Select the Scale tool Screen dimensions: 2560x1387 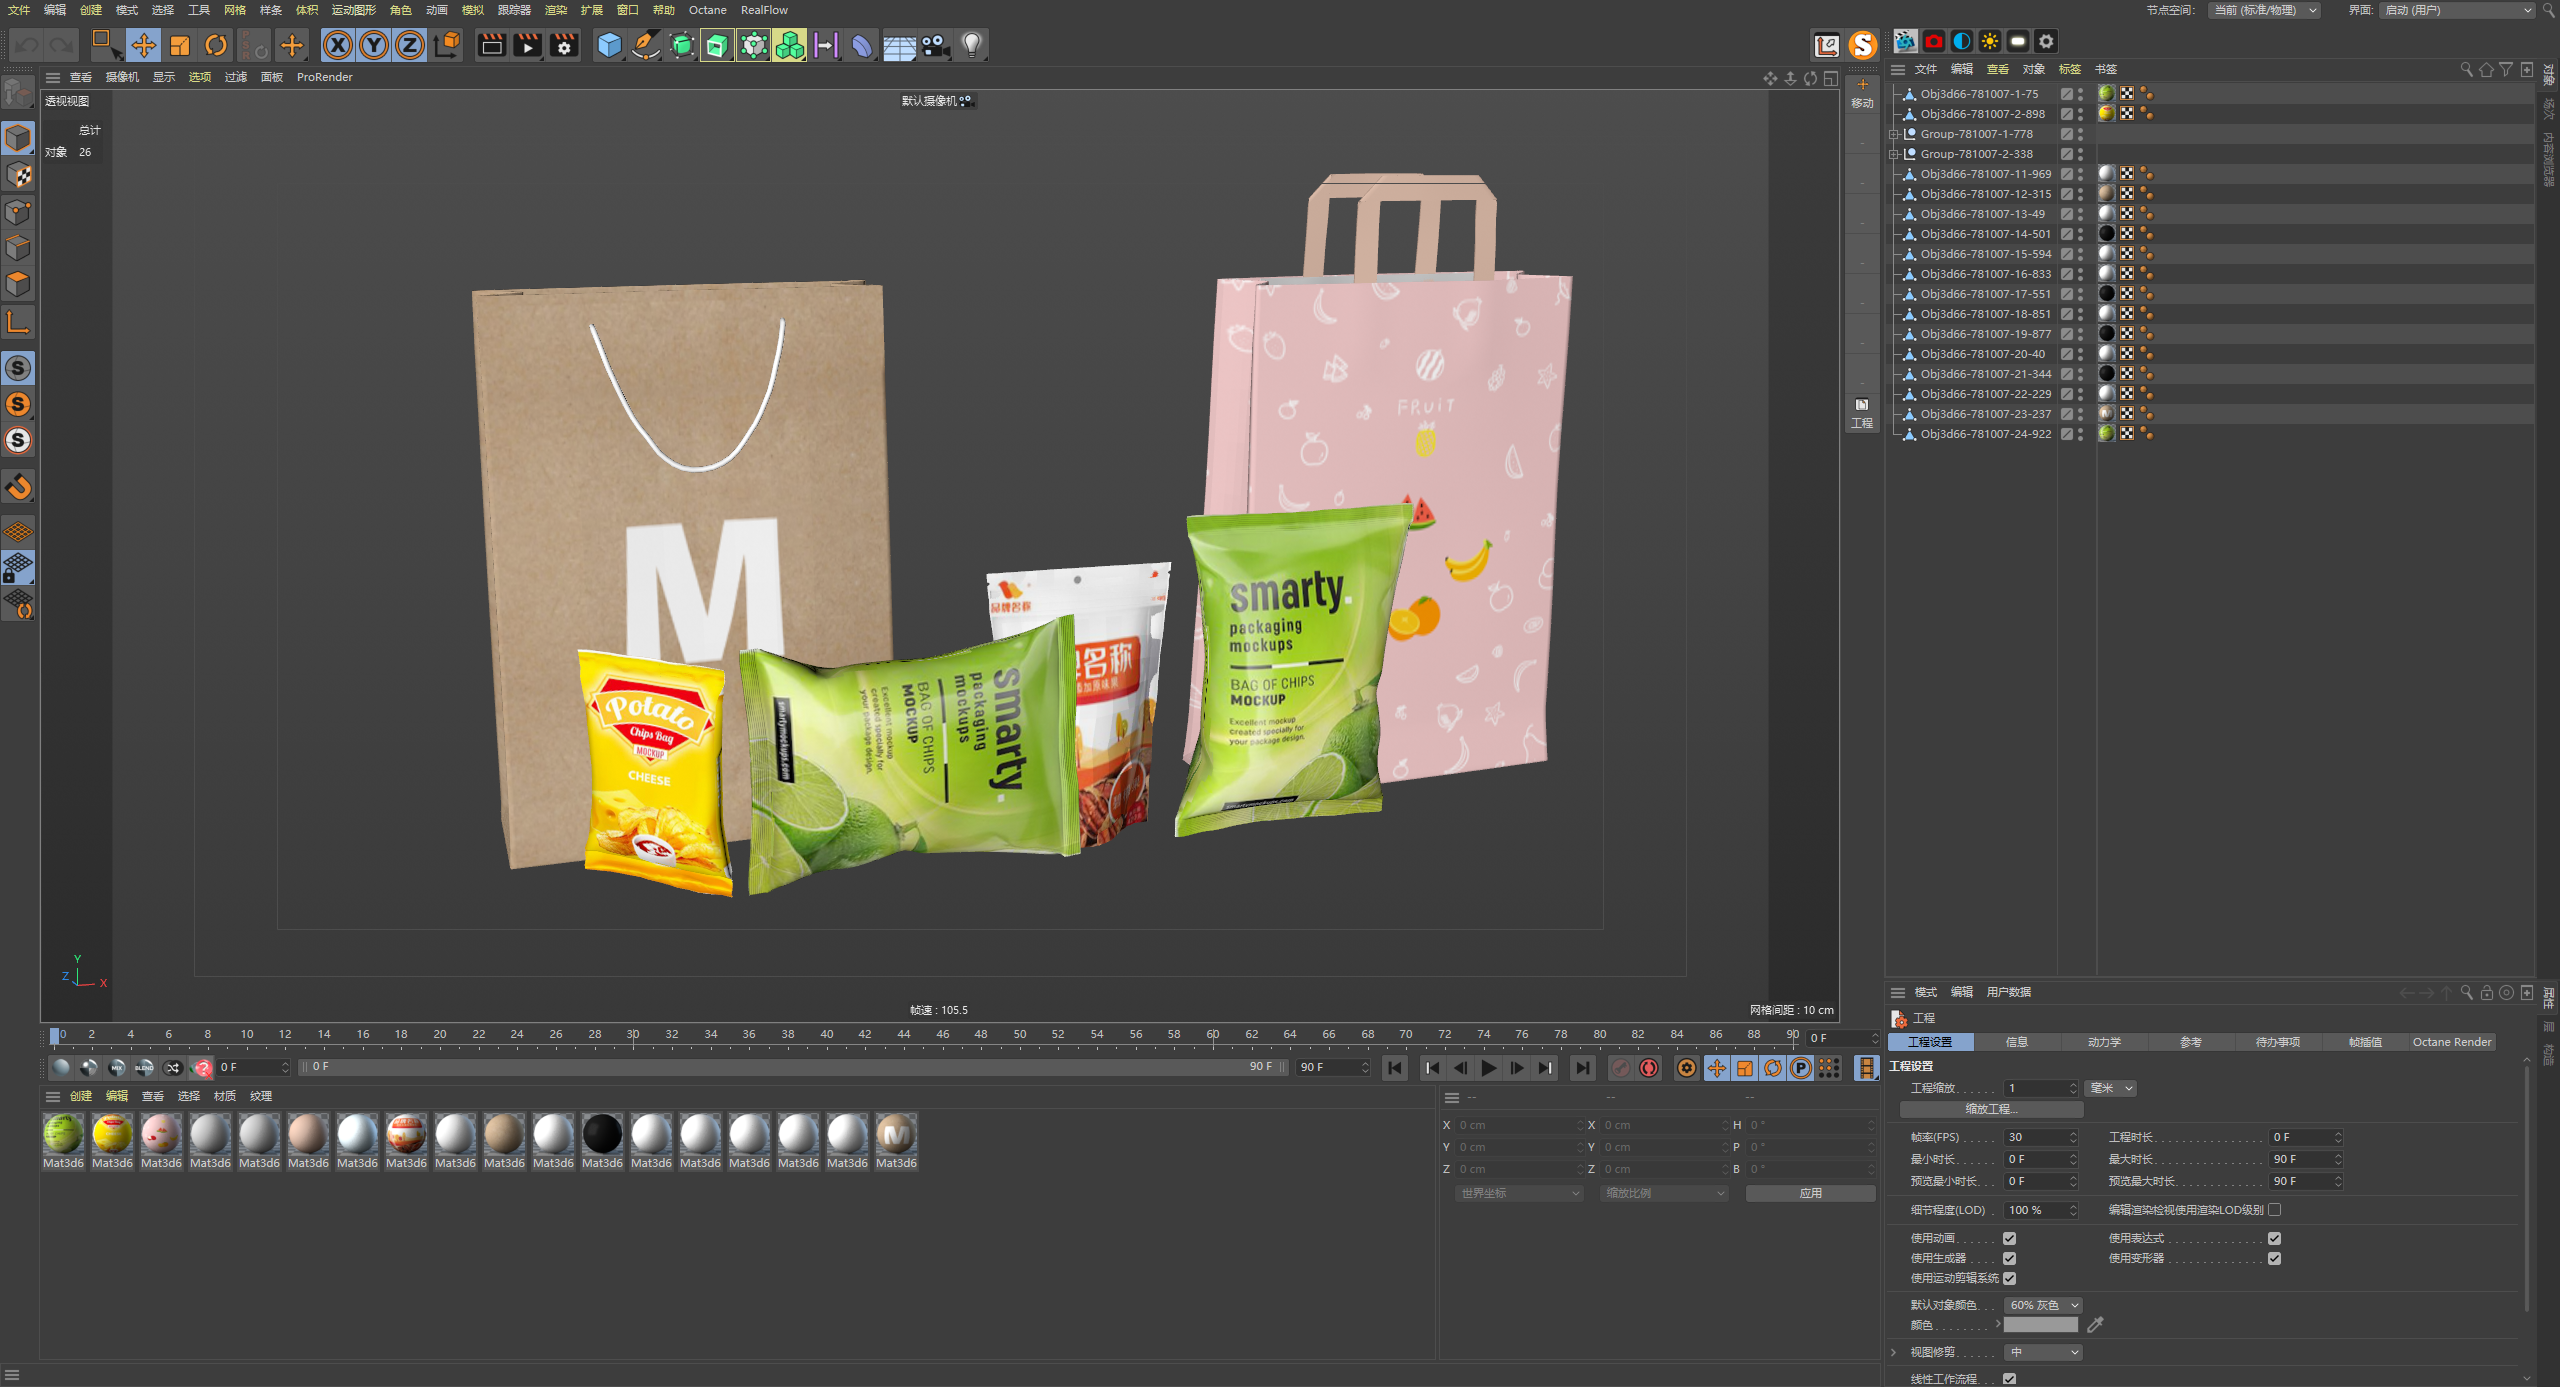pos(180,45)
